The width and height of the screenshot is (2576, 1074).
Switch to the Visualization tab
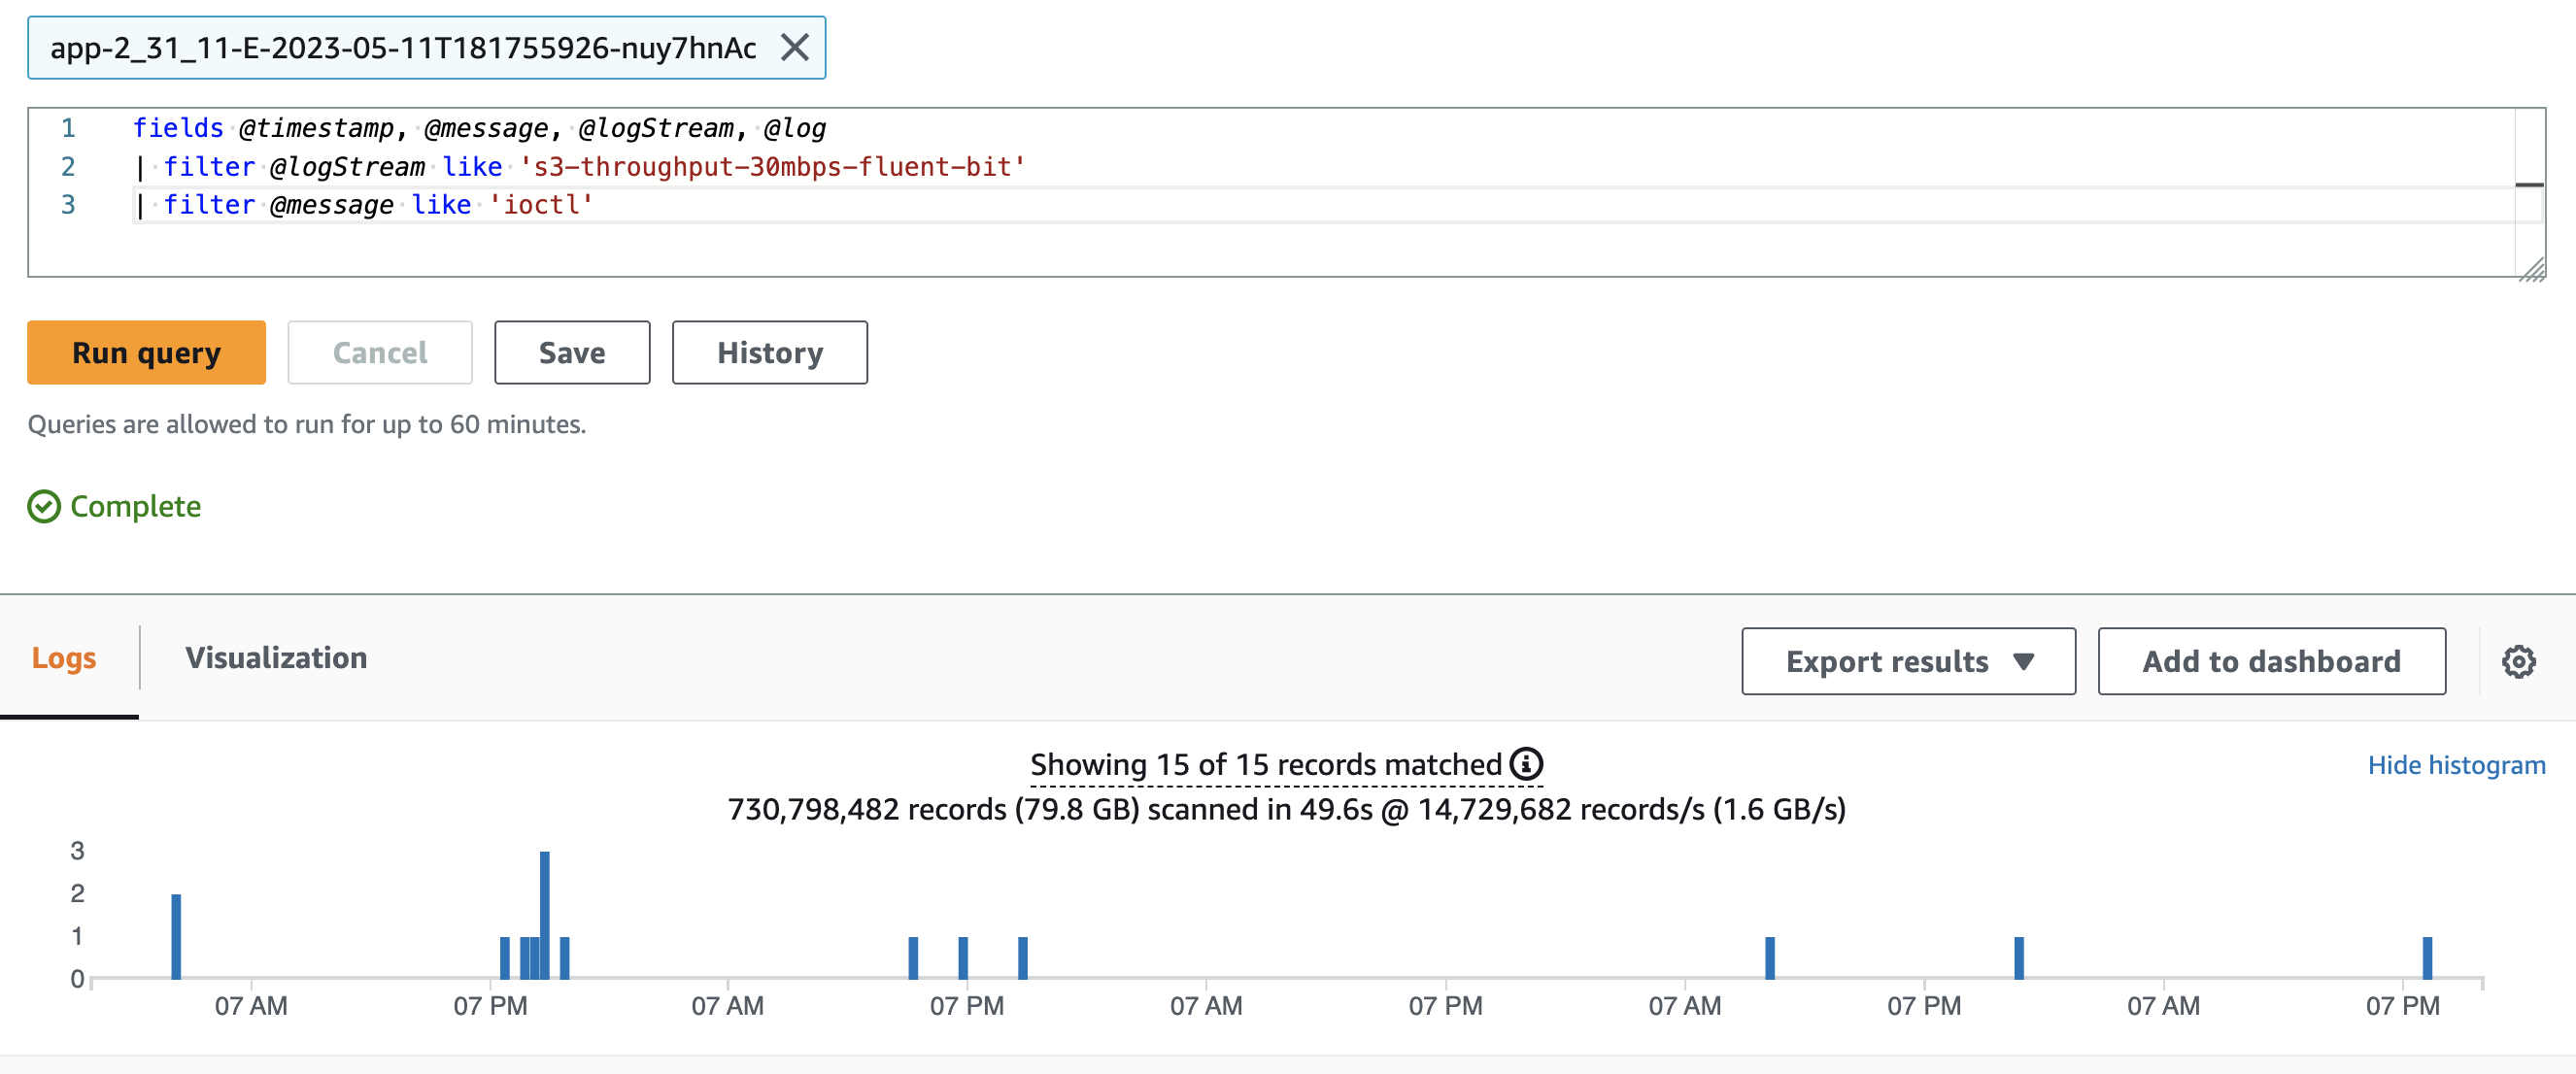click(x=276, y=658)
